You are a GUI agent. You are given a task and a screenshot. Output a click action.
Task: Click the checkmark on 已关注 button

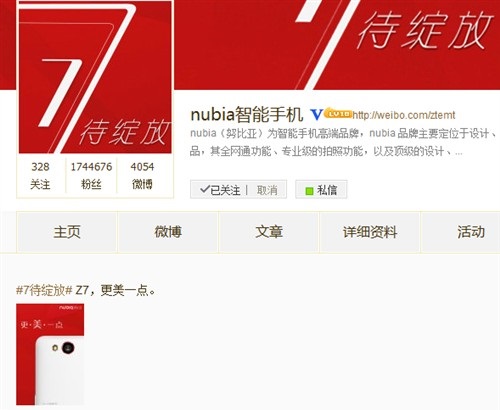click(x=204, y=190)
